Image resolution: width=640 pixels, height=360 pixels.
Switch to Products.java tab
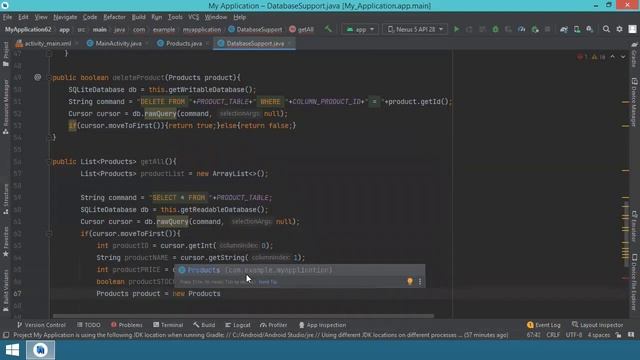180,43
